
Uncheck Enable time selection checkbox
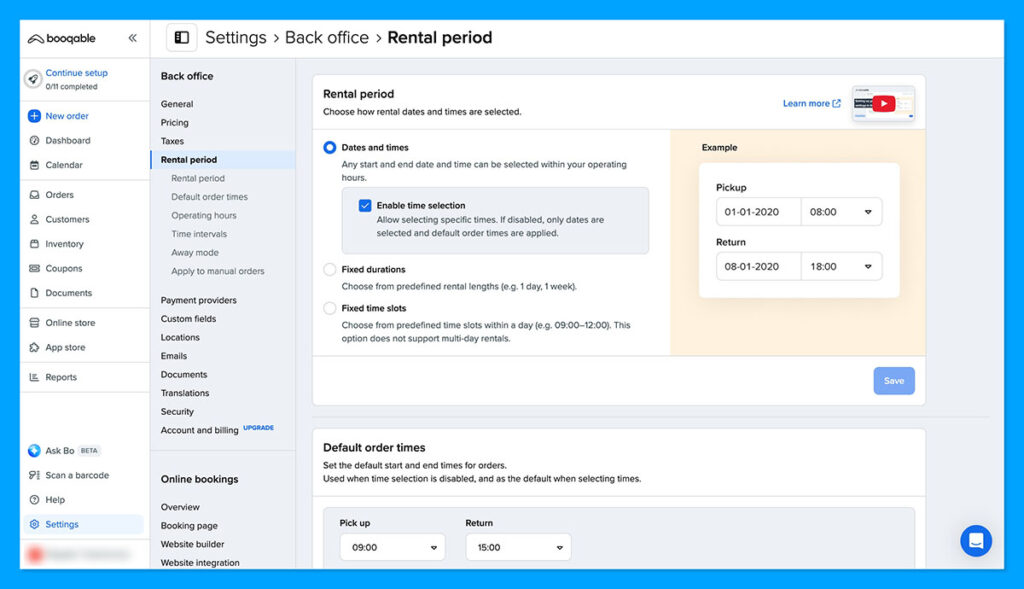(365, 205)
